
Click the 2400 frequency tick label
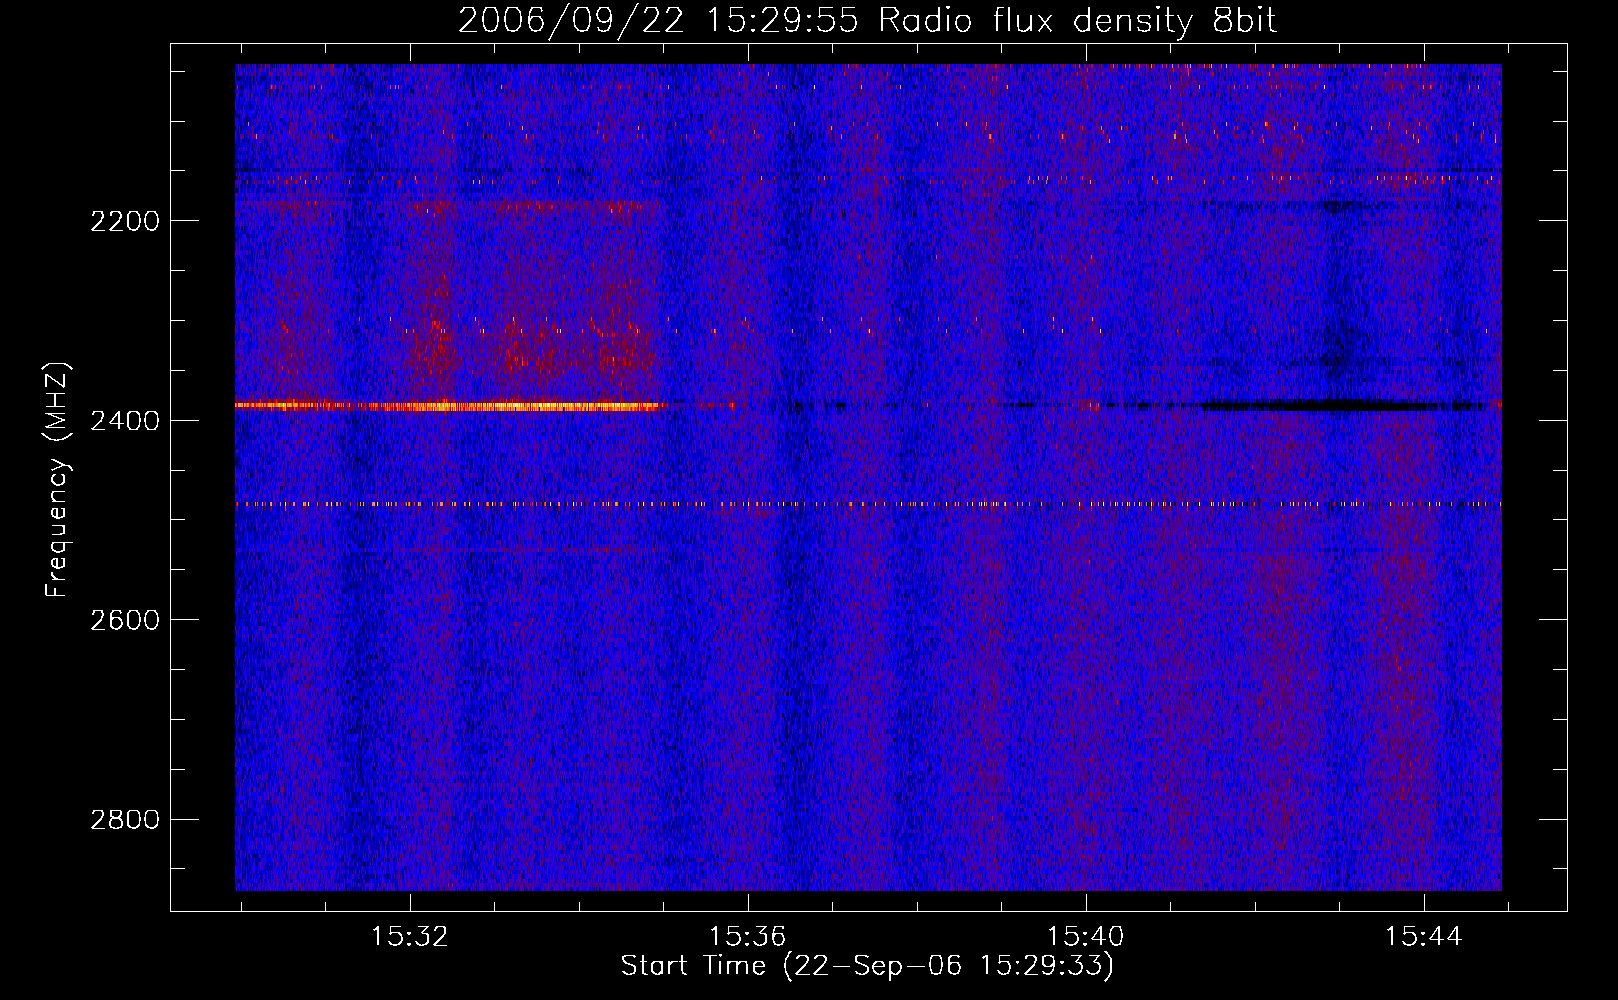(124, 421)
